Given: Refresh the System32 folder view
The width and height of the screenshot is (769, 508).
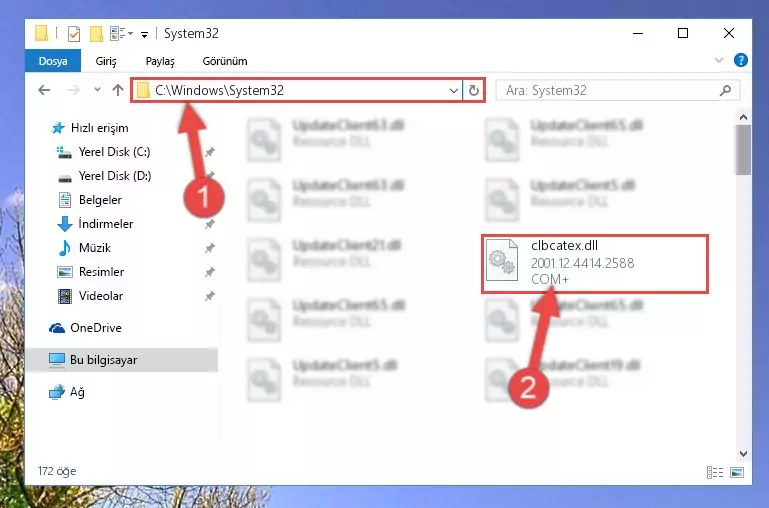Looking at the screenshot, I should coord(473,91).
